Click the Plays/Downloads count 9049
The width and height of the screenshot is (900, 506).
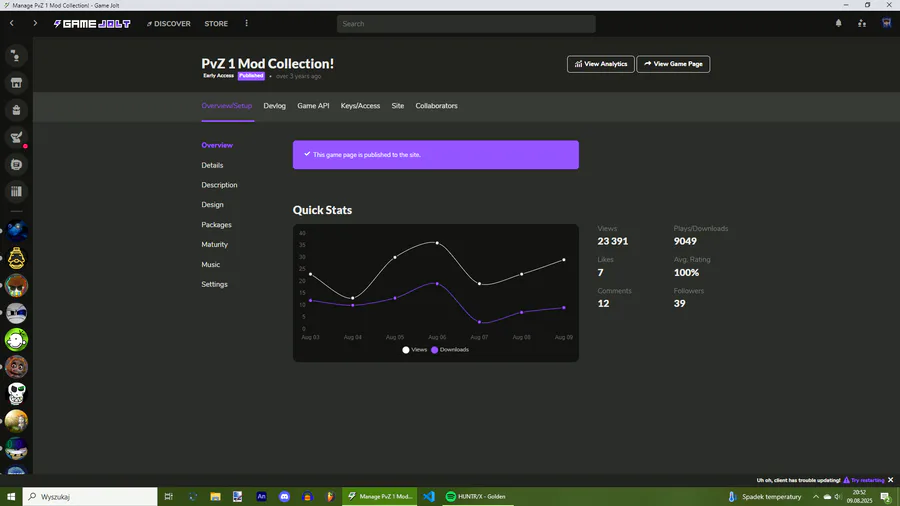[x=685, y=242]
